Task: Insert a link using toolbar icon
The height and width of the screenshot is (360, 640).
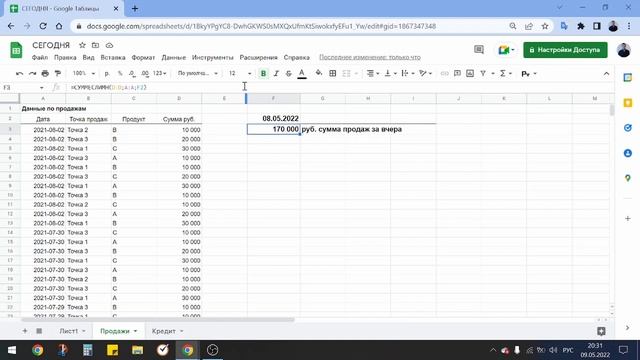Action: pyautogui.click(x=444, y=73)
